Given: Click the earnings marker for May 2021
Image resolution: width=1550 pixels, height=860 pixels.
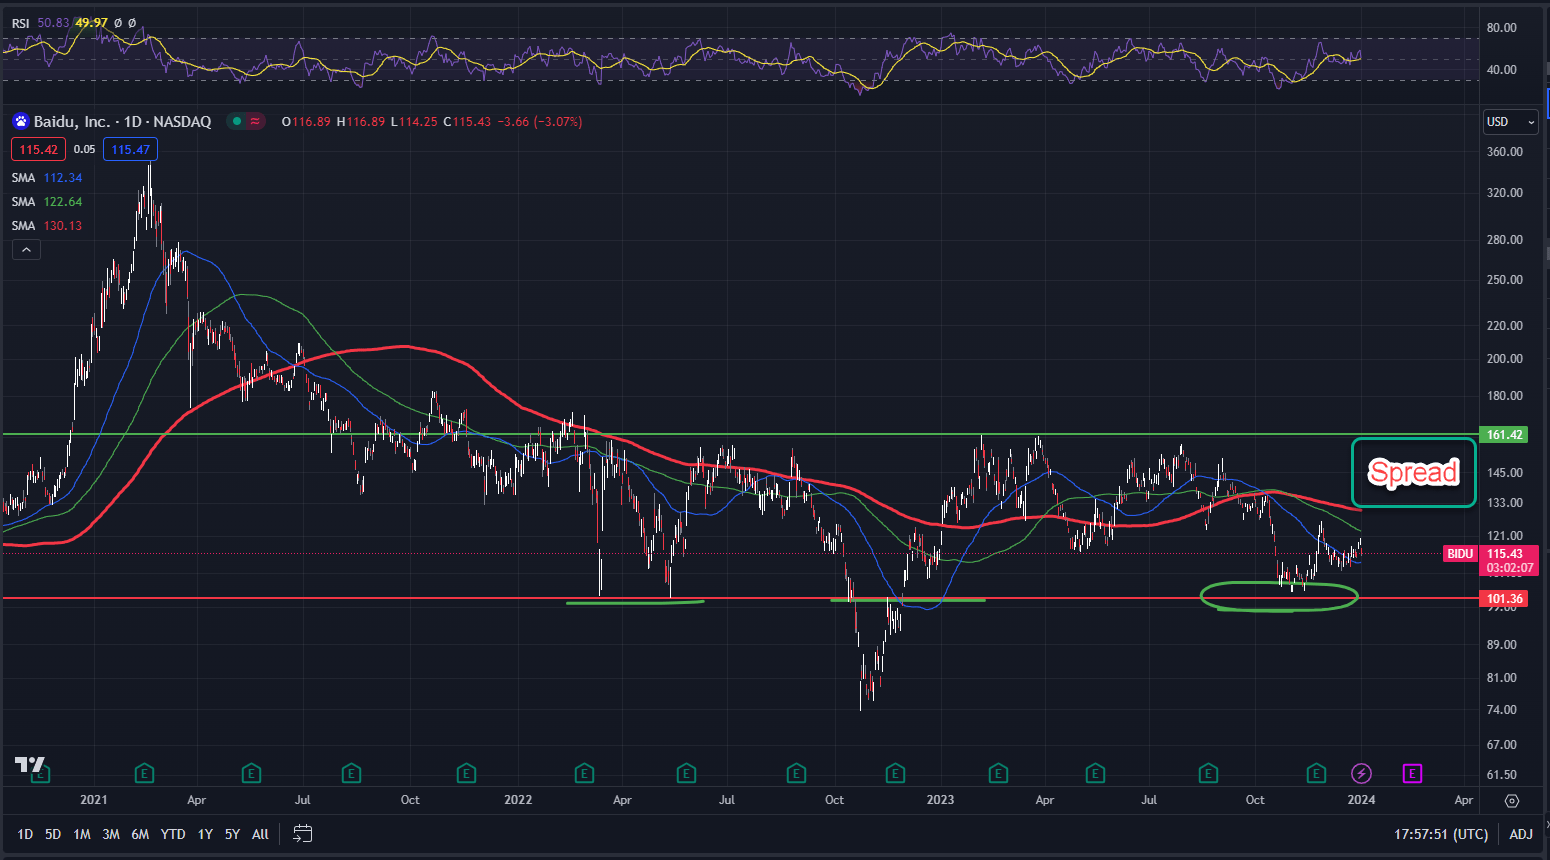Looking at the screenshot, I should [x=251, y=773].
